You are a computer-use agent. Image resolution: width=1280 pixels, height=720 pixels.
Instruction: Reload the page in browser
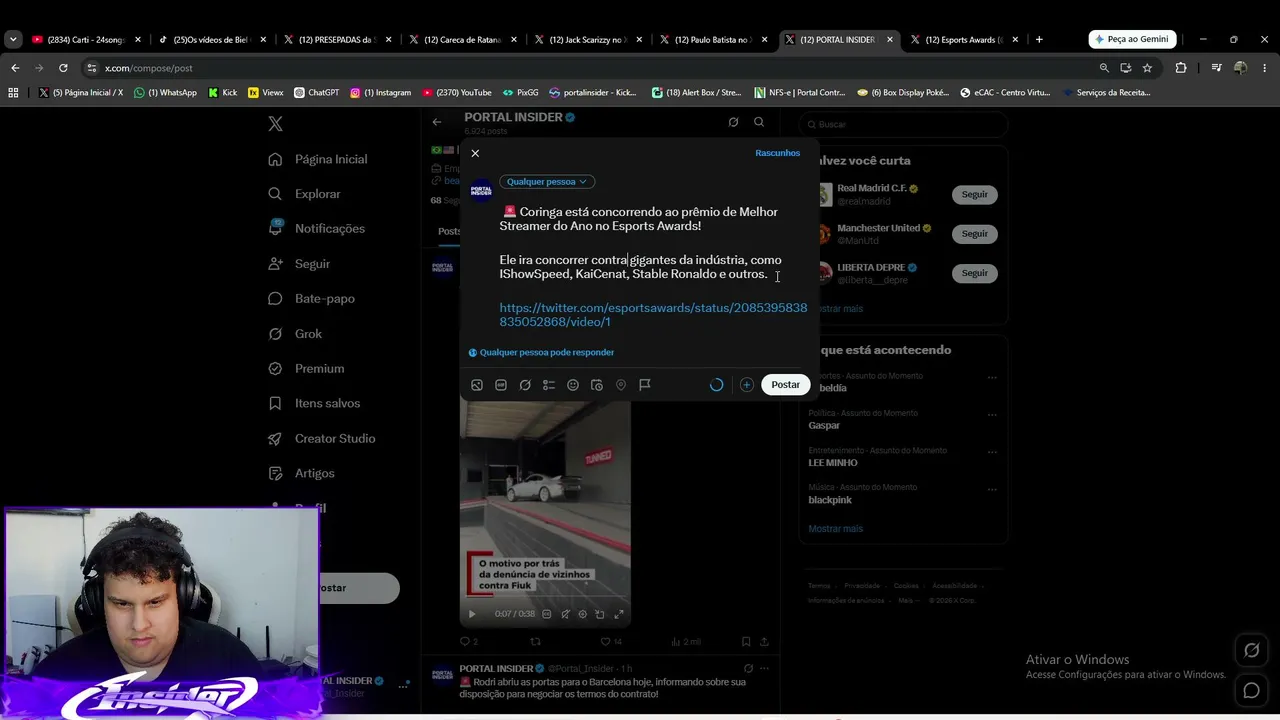[63, 68]
